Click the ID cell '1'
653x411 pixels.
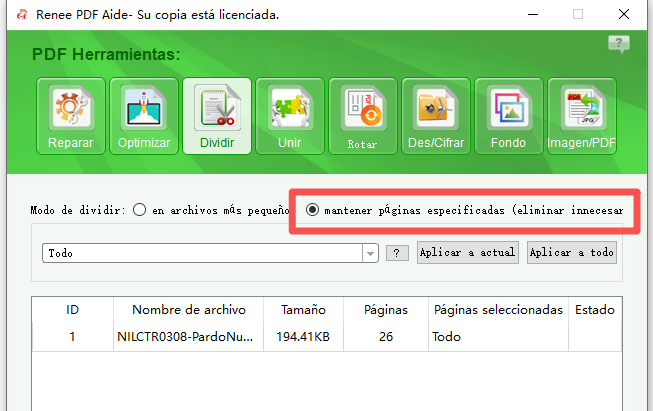click(x=72, y=336)
